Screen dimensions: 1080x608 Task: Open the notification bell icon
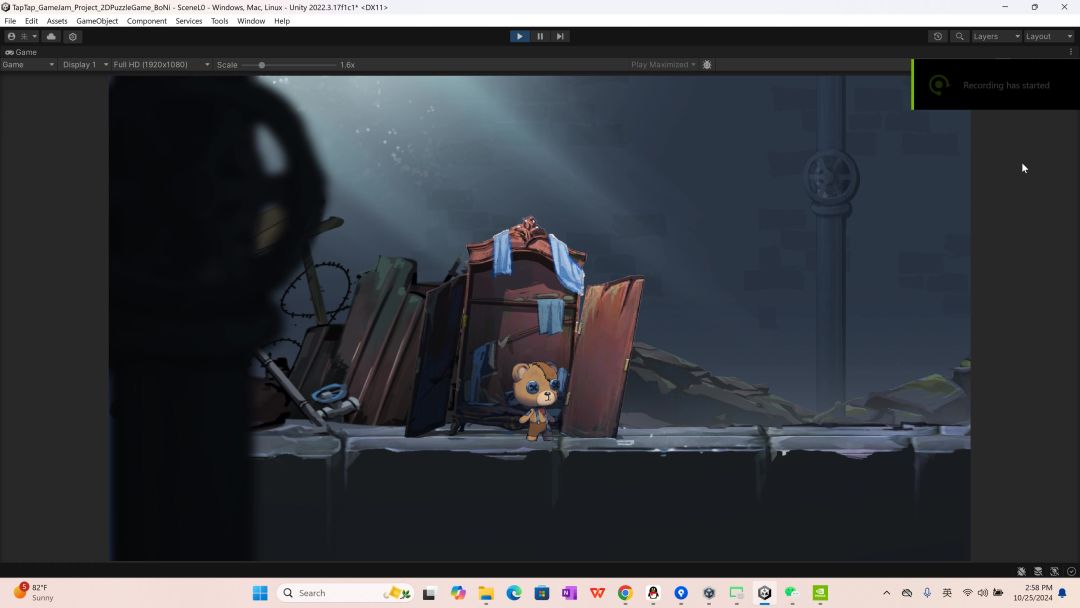(1063, 593)
